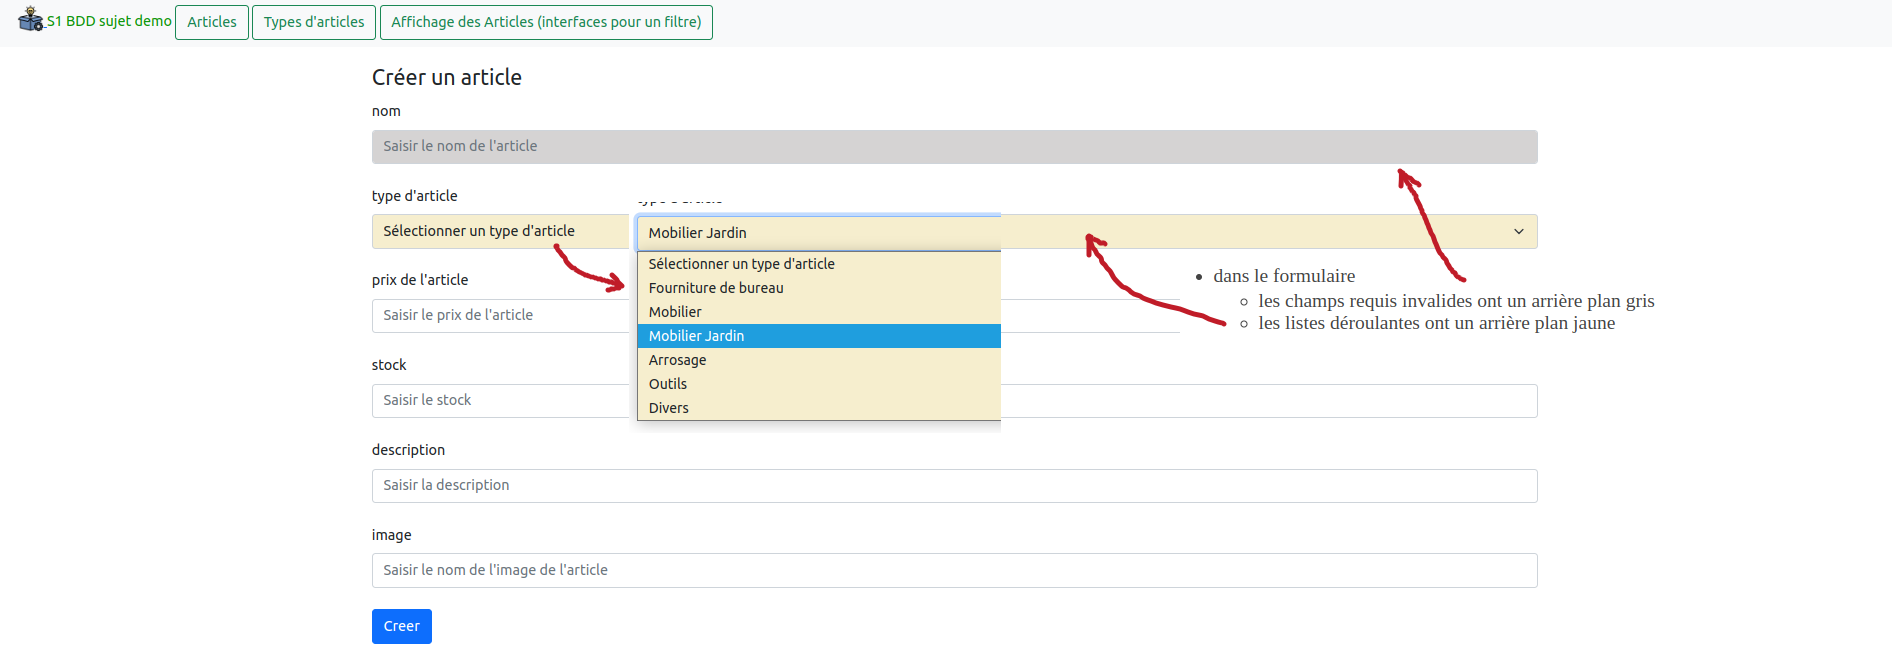Click the S1 BDD sujet demo logo icon
1892x653 pixels.
30,19
